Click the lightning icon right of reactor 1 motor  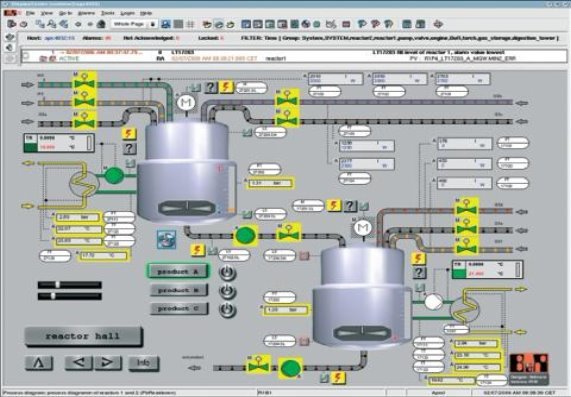click(x=226, y=87)
